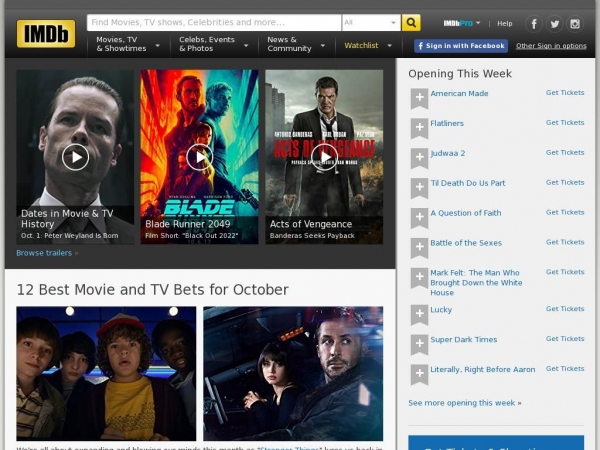
Task: Click the IMDb logo
Action: click(x=46, y=34)
